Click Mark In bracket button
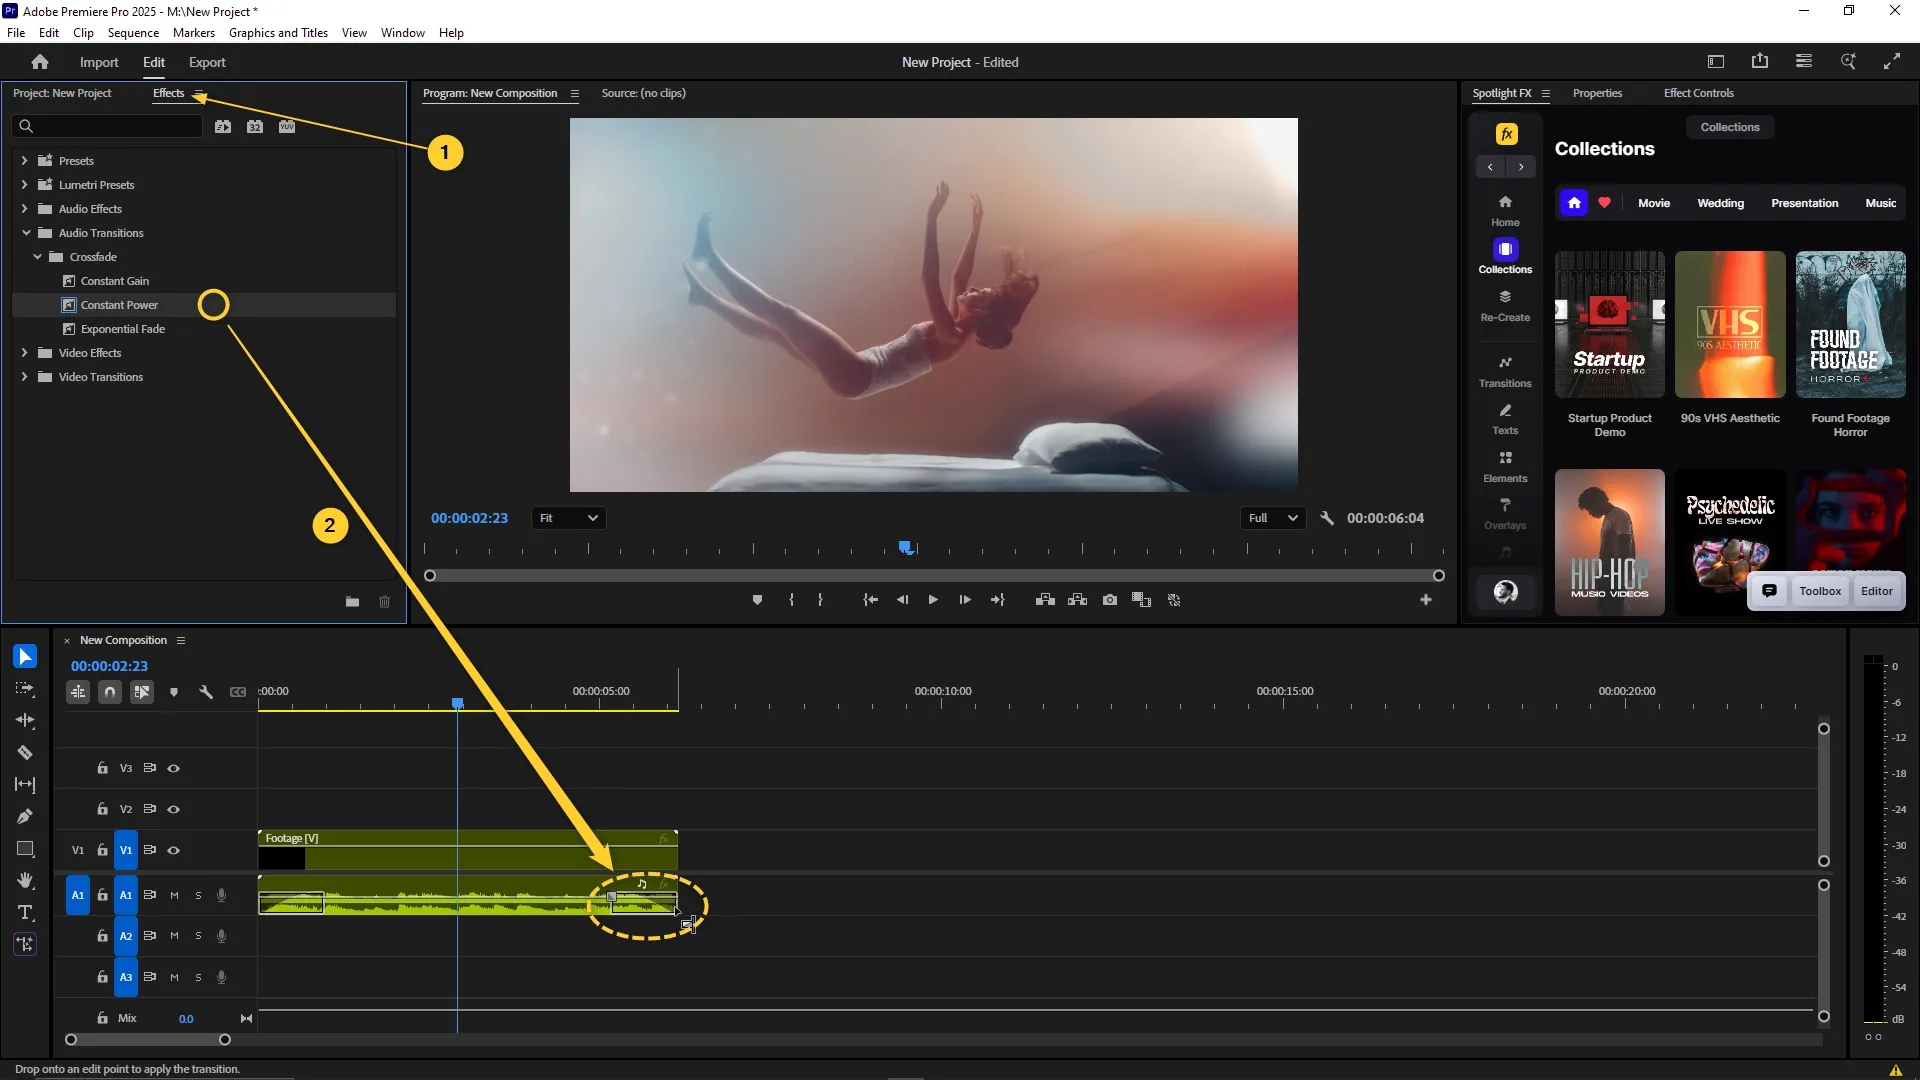Screen dimensions: 1920x1080 pyautogui.click(x=791, y=600)
